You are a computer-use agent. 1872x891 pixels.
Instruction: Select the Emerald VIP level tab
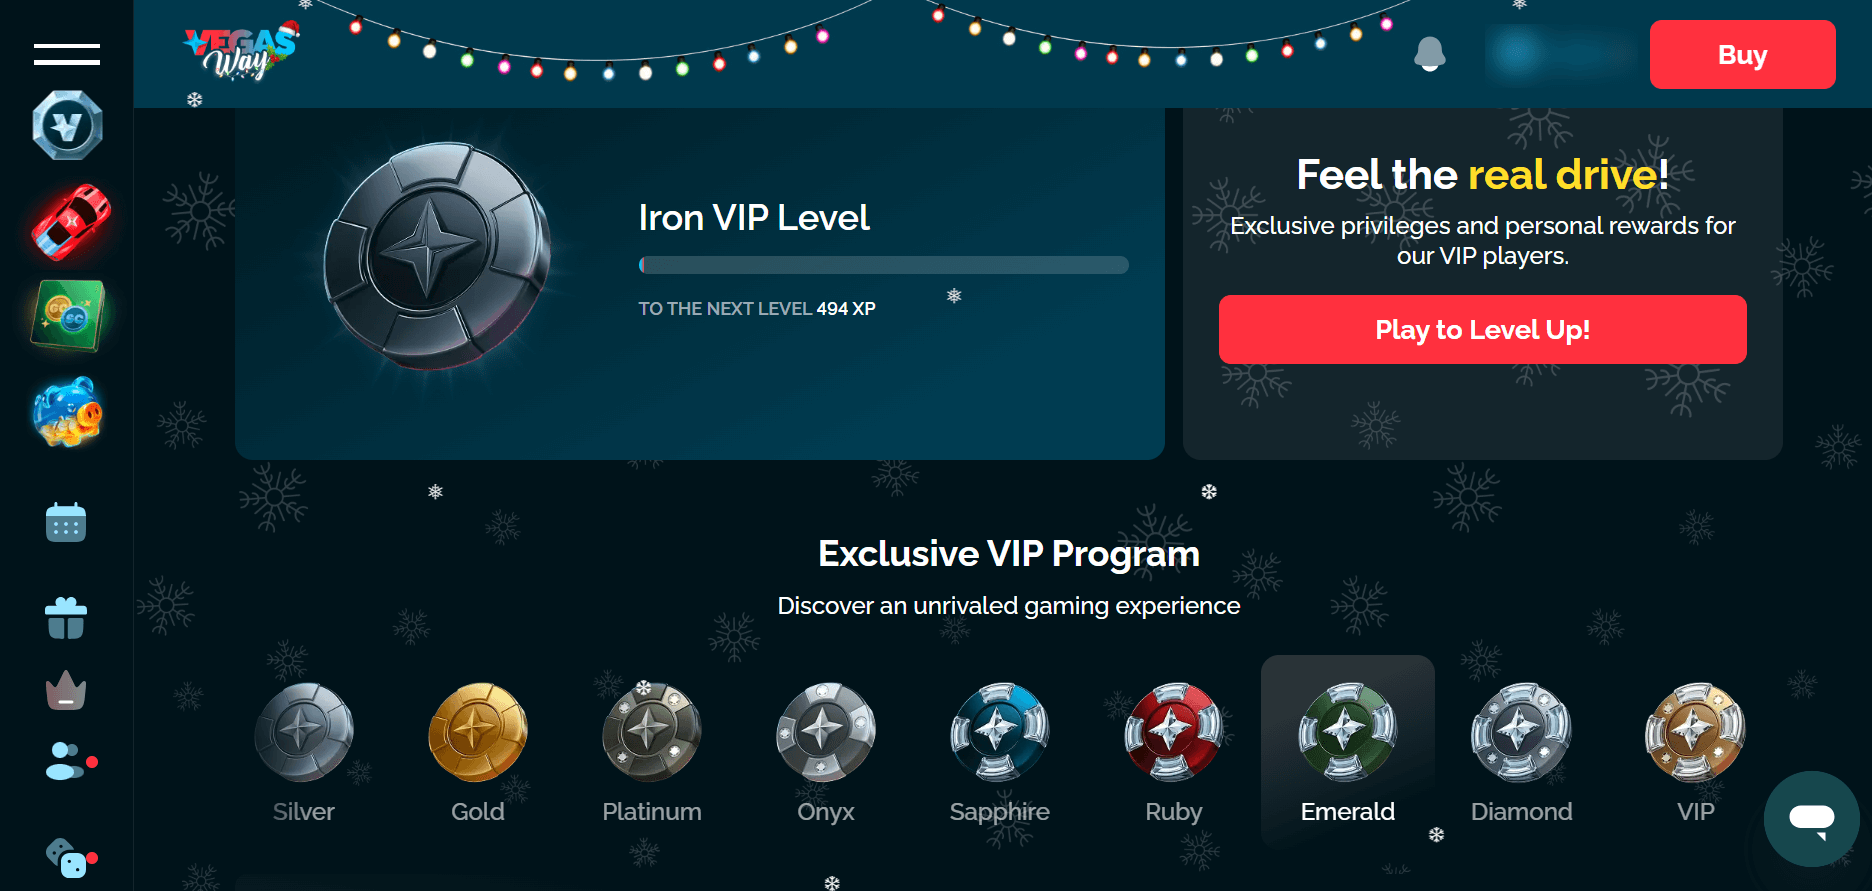click(1347, 751)
